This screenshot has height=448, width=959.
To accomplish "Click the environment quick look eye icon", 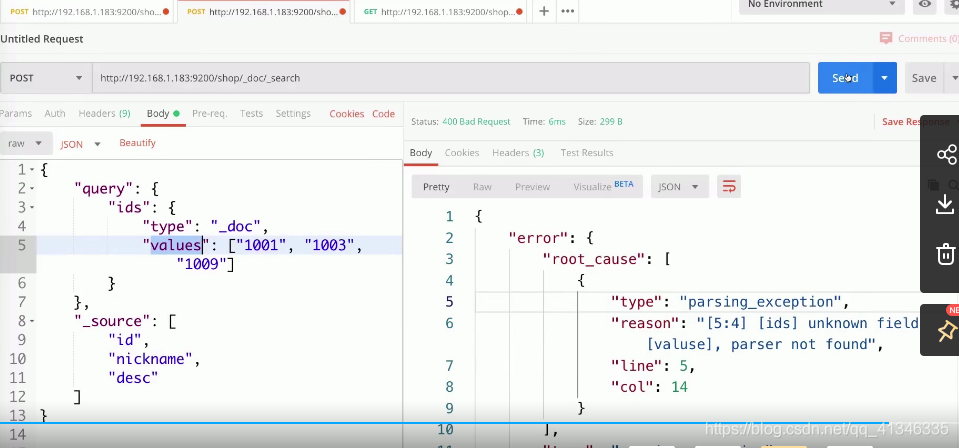I will coord(925,4).
